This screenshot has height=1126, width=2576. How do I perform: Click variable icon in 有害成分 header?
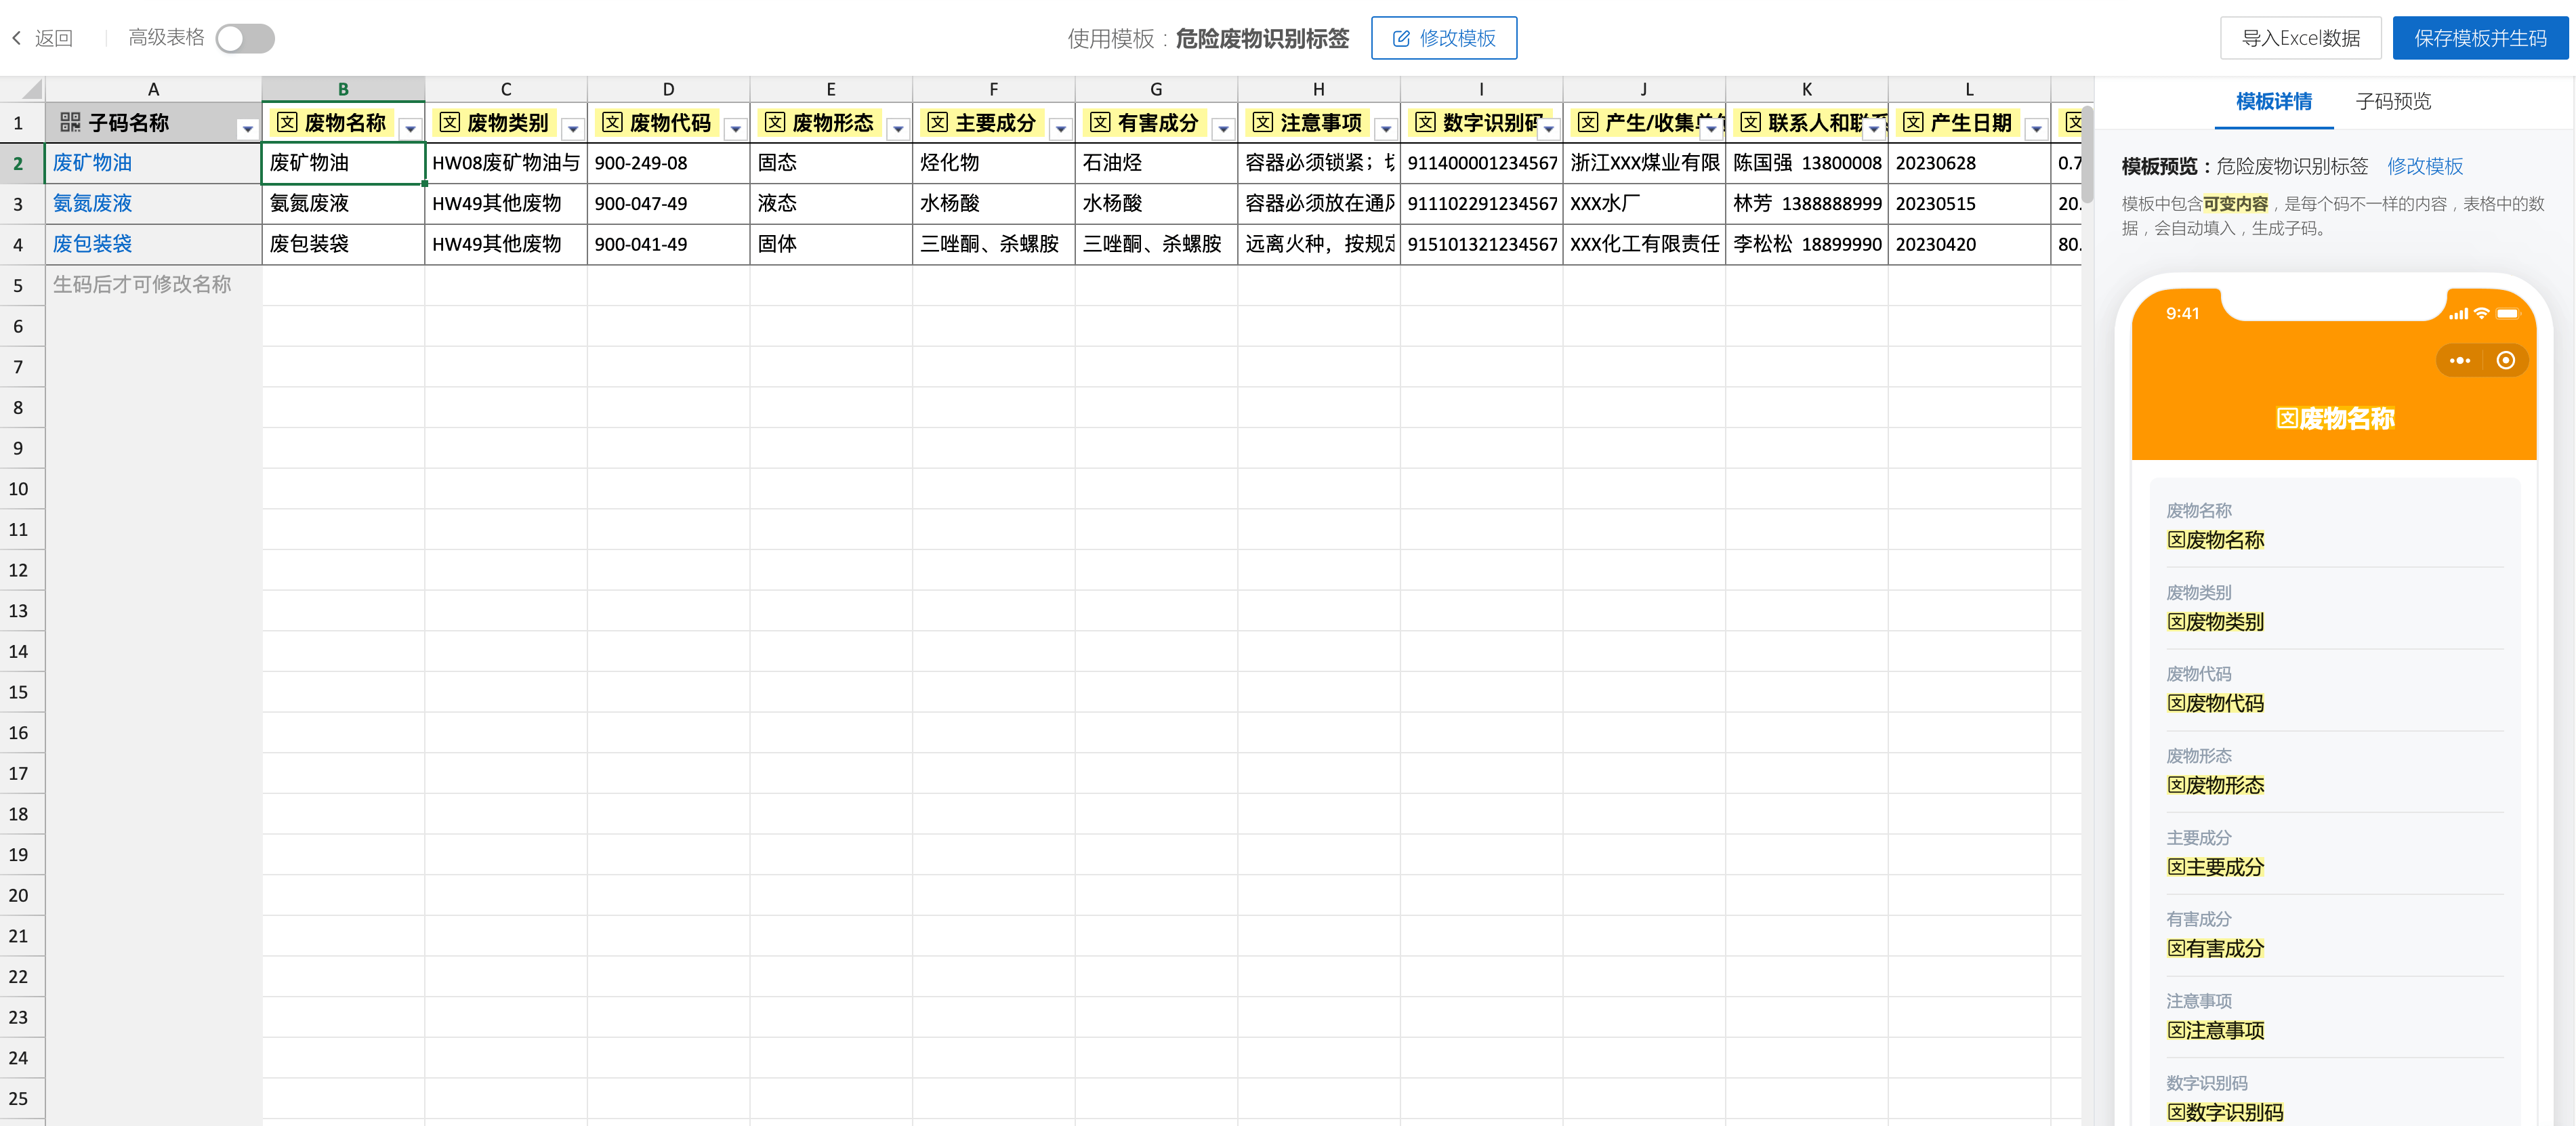pos(1101,122)
